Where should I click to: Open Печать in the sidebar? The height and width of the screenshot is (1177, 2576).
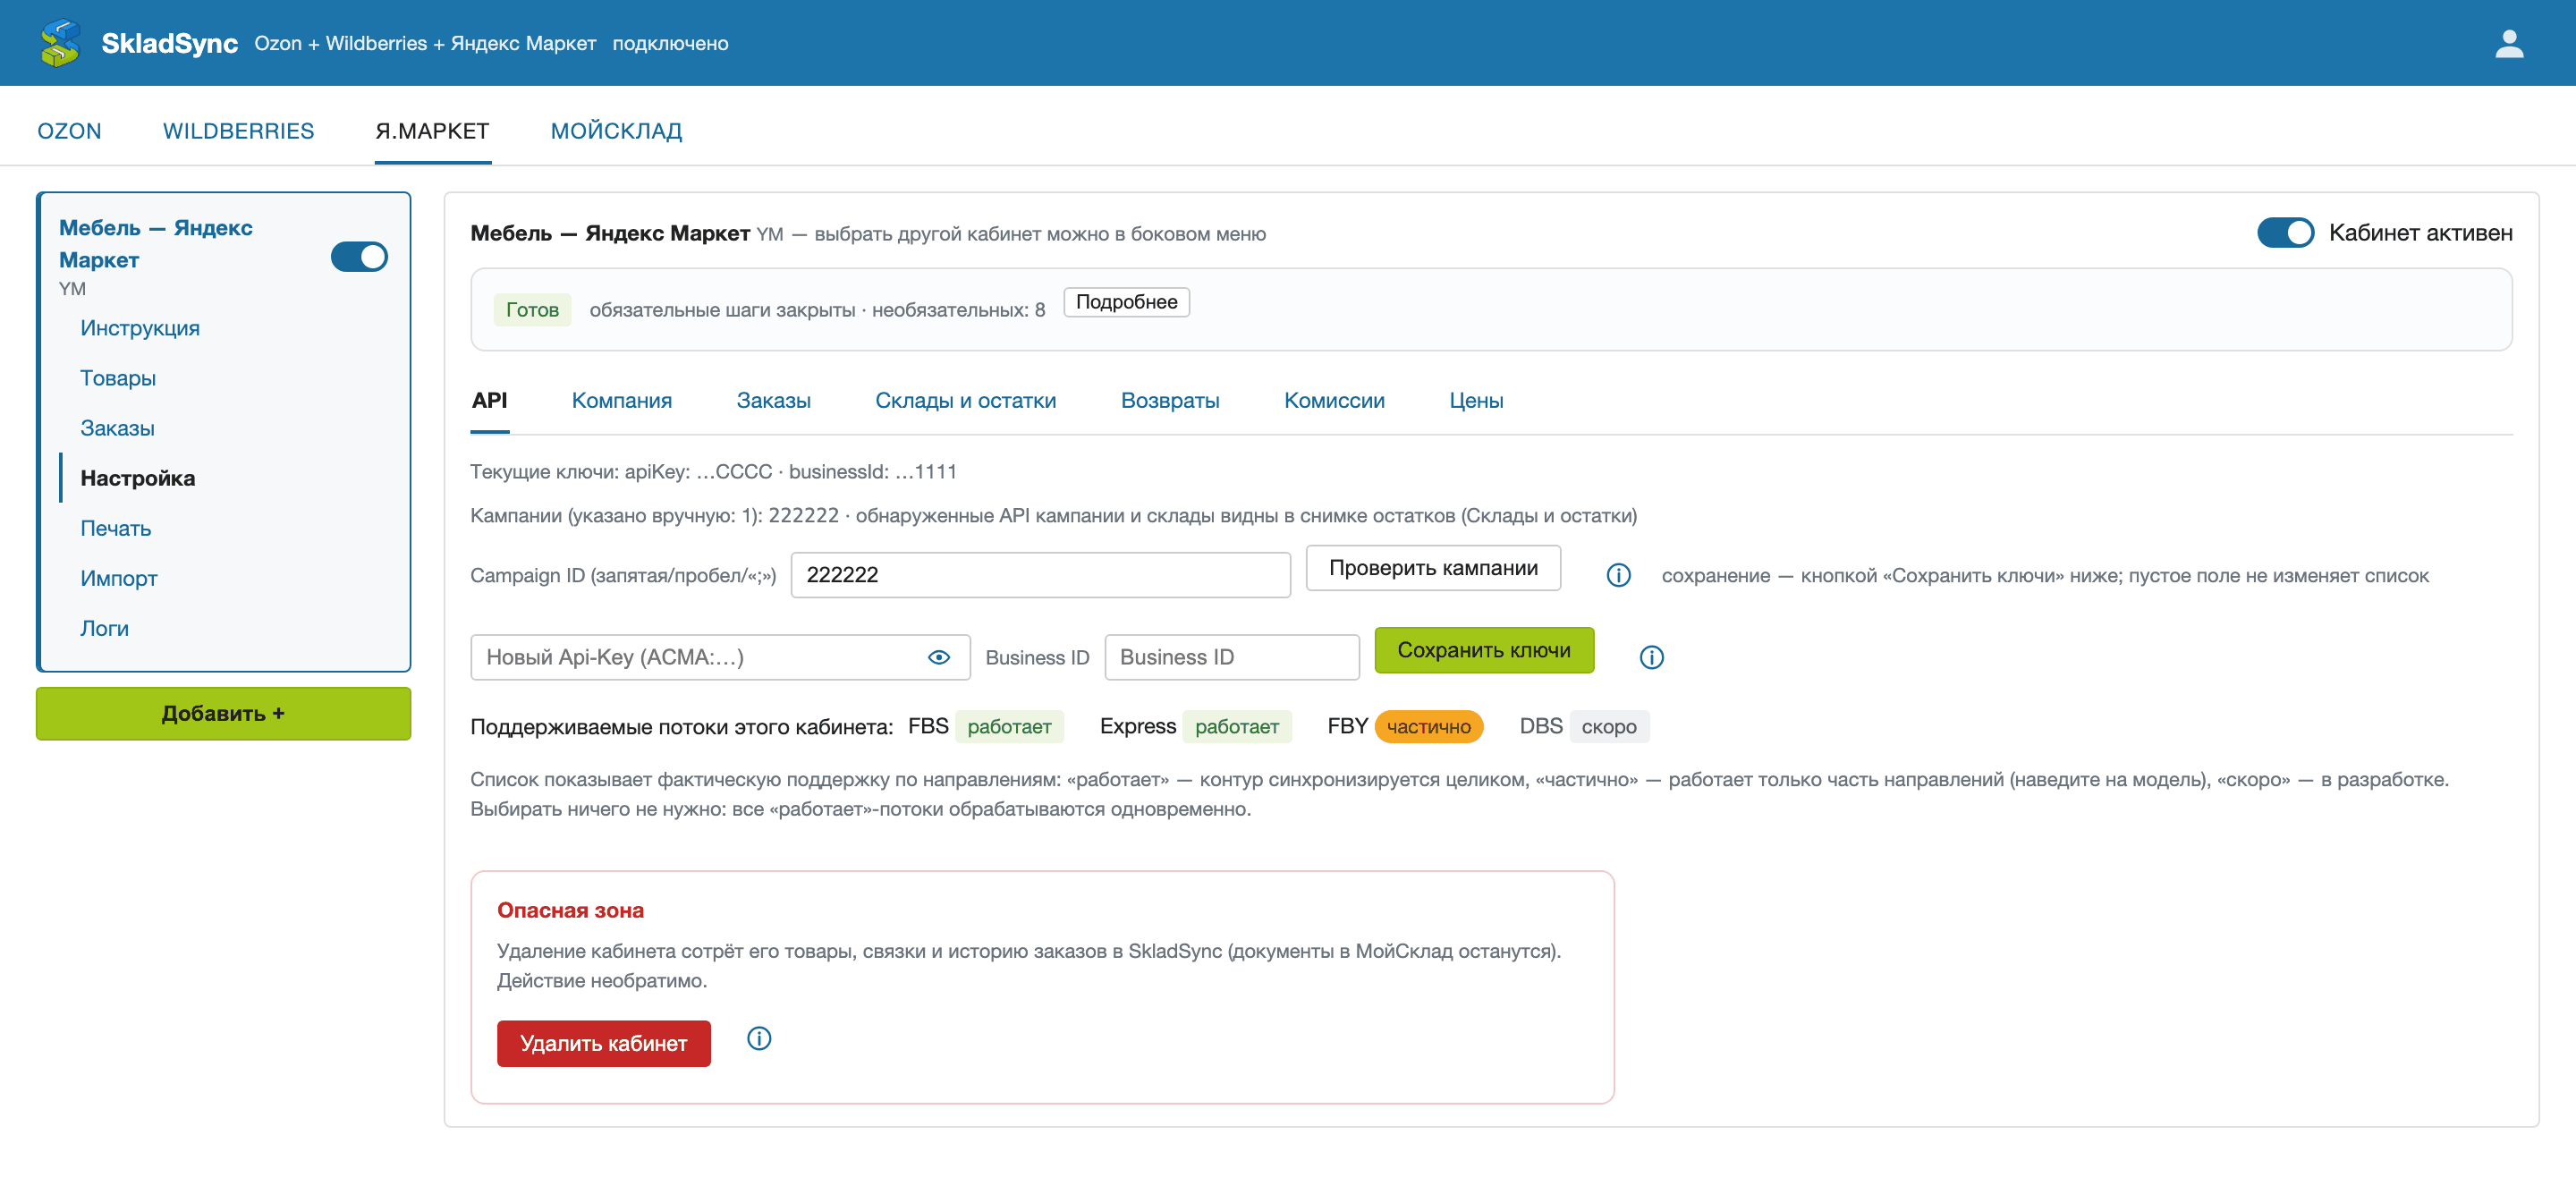click(x=115, y=528)
